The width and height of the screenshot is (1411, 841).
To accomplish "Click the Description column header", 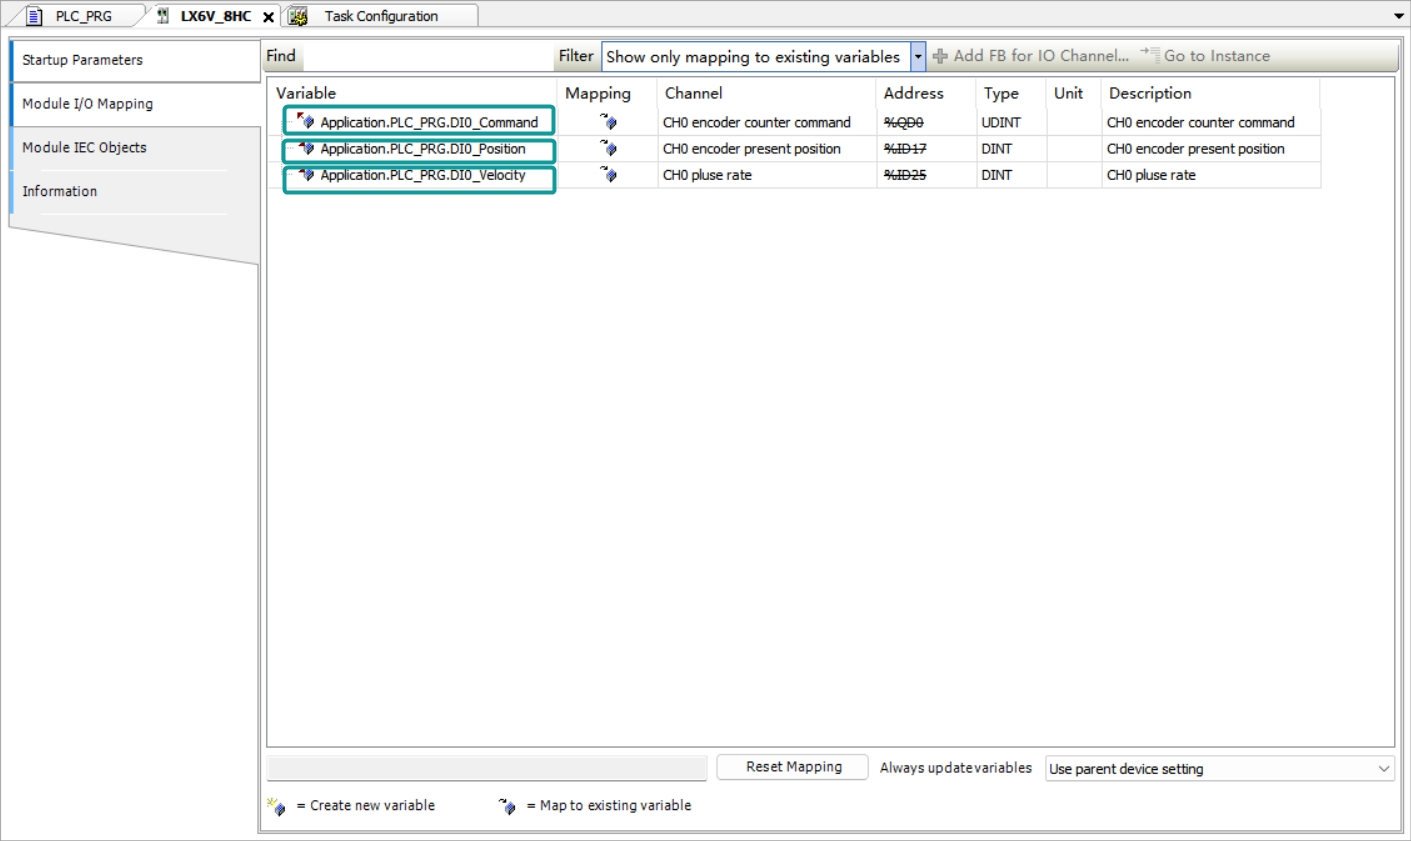I will click(x=1210, y=93).
